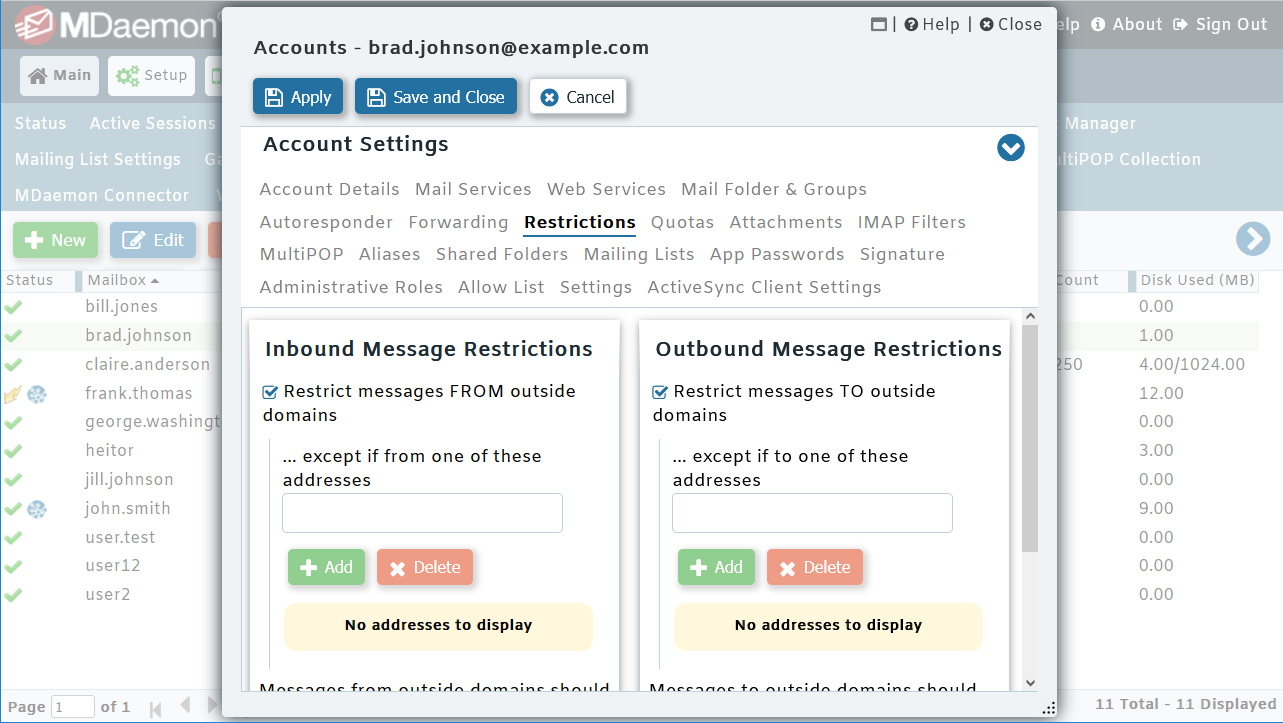Click the outbound exception address input field
This screenshot has width=1283, height=723.
coord(812,512)
